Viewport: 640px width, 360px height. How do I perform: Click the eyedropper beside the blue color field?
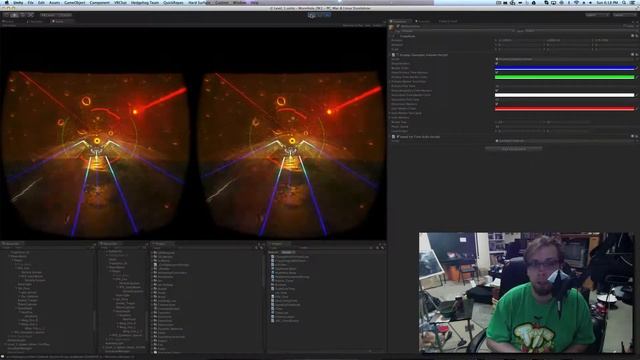tap(637, 68)
